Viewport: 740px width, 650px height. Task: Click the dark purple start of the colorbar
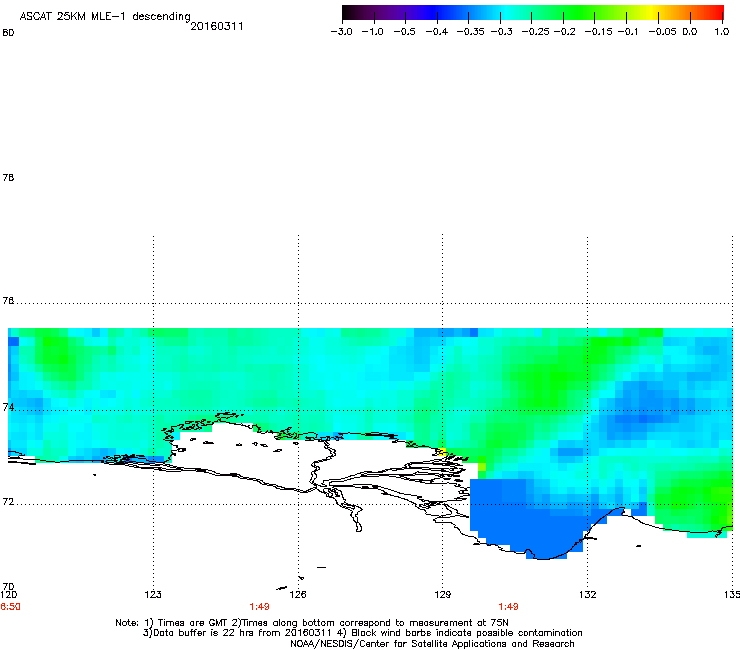point(352,13)
